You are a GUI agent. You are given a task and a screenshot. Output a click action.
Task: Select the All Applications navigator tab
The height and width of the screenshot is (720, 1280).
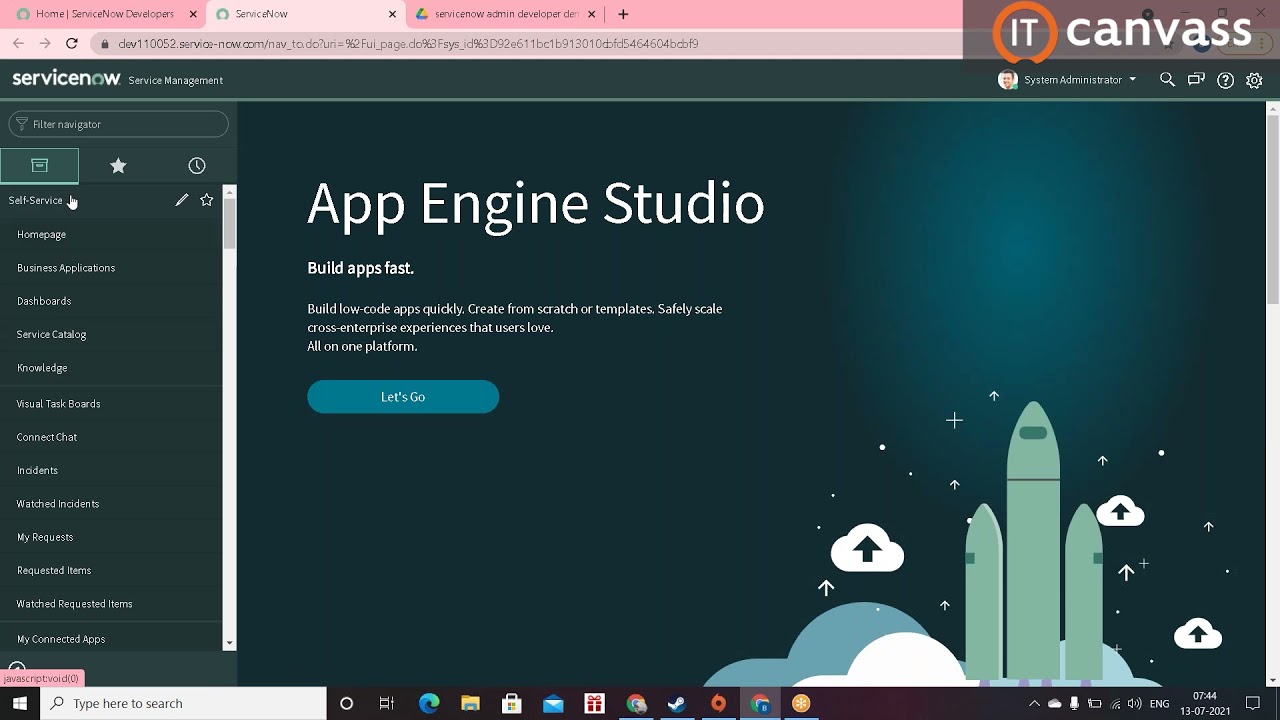pos(40,165)
